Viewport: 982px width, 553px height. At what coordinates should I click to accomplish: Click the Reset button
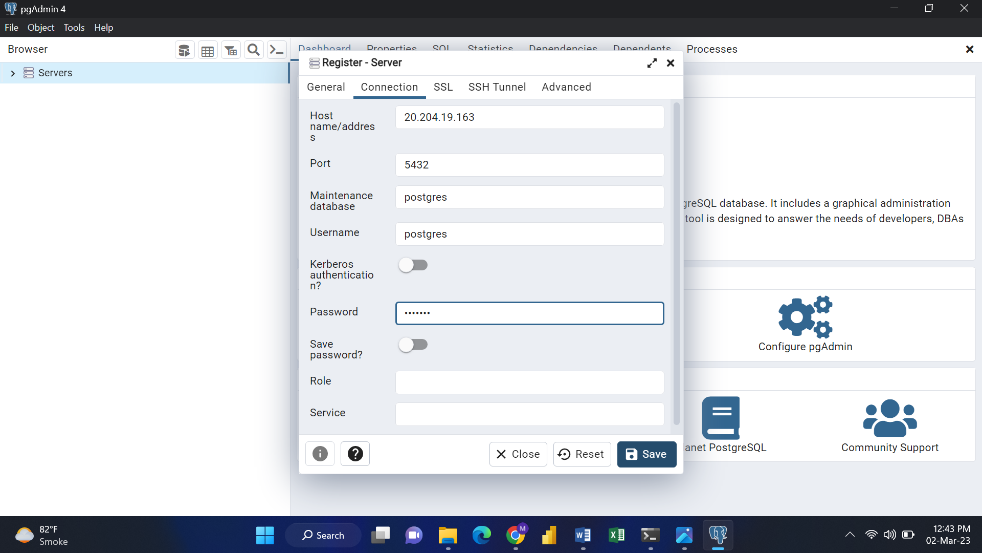[581, 454]
